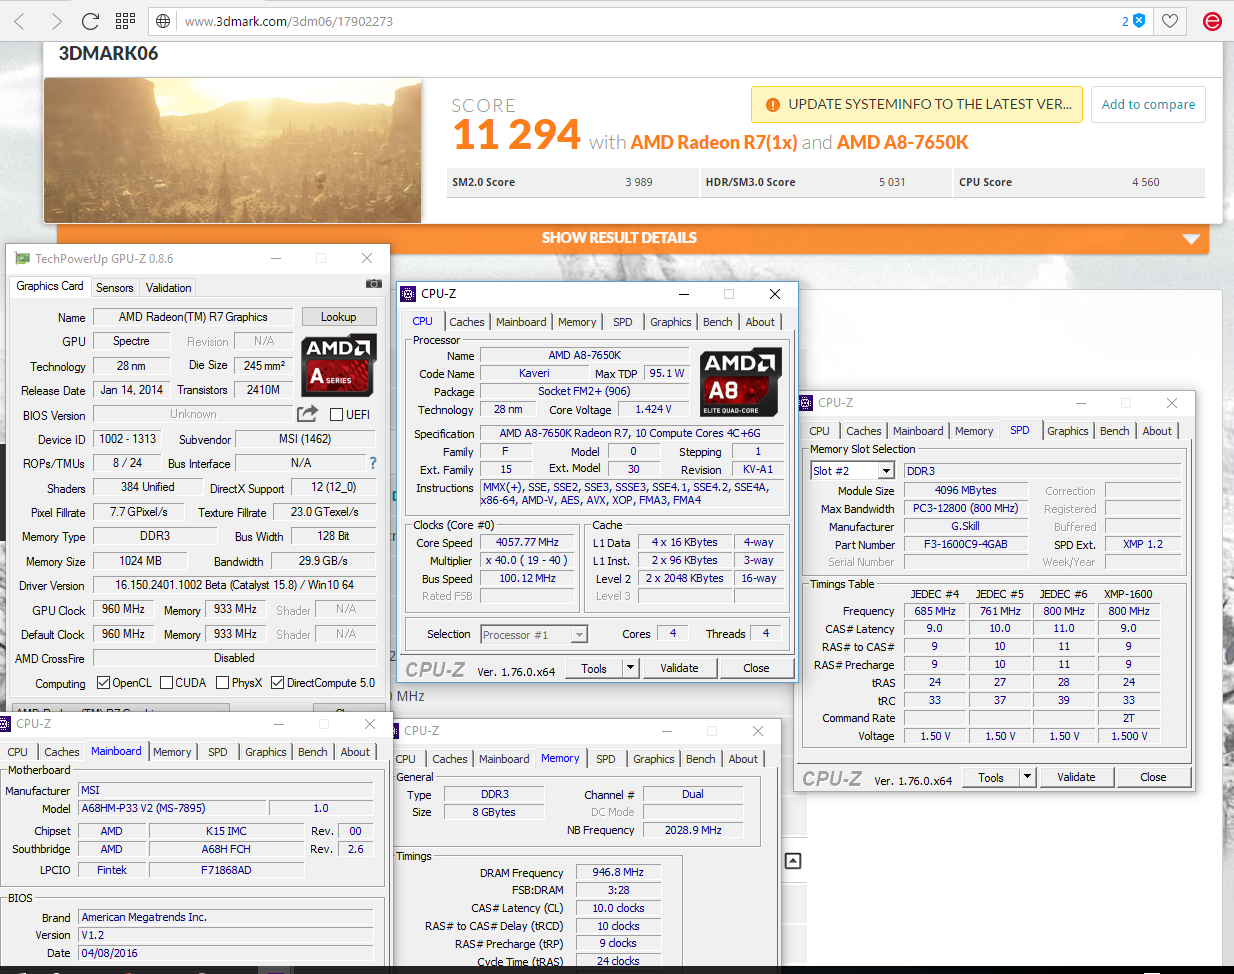Click Core Speed 4057.77 MHz value

[x=528, y=542]
